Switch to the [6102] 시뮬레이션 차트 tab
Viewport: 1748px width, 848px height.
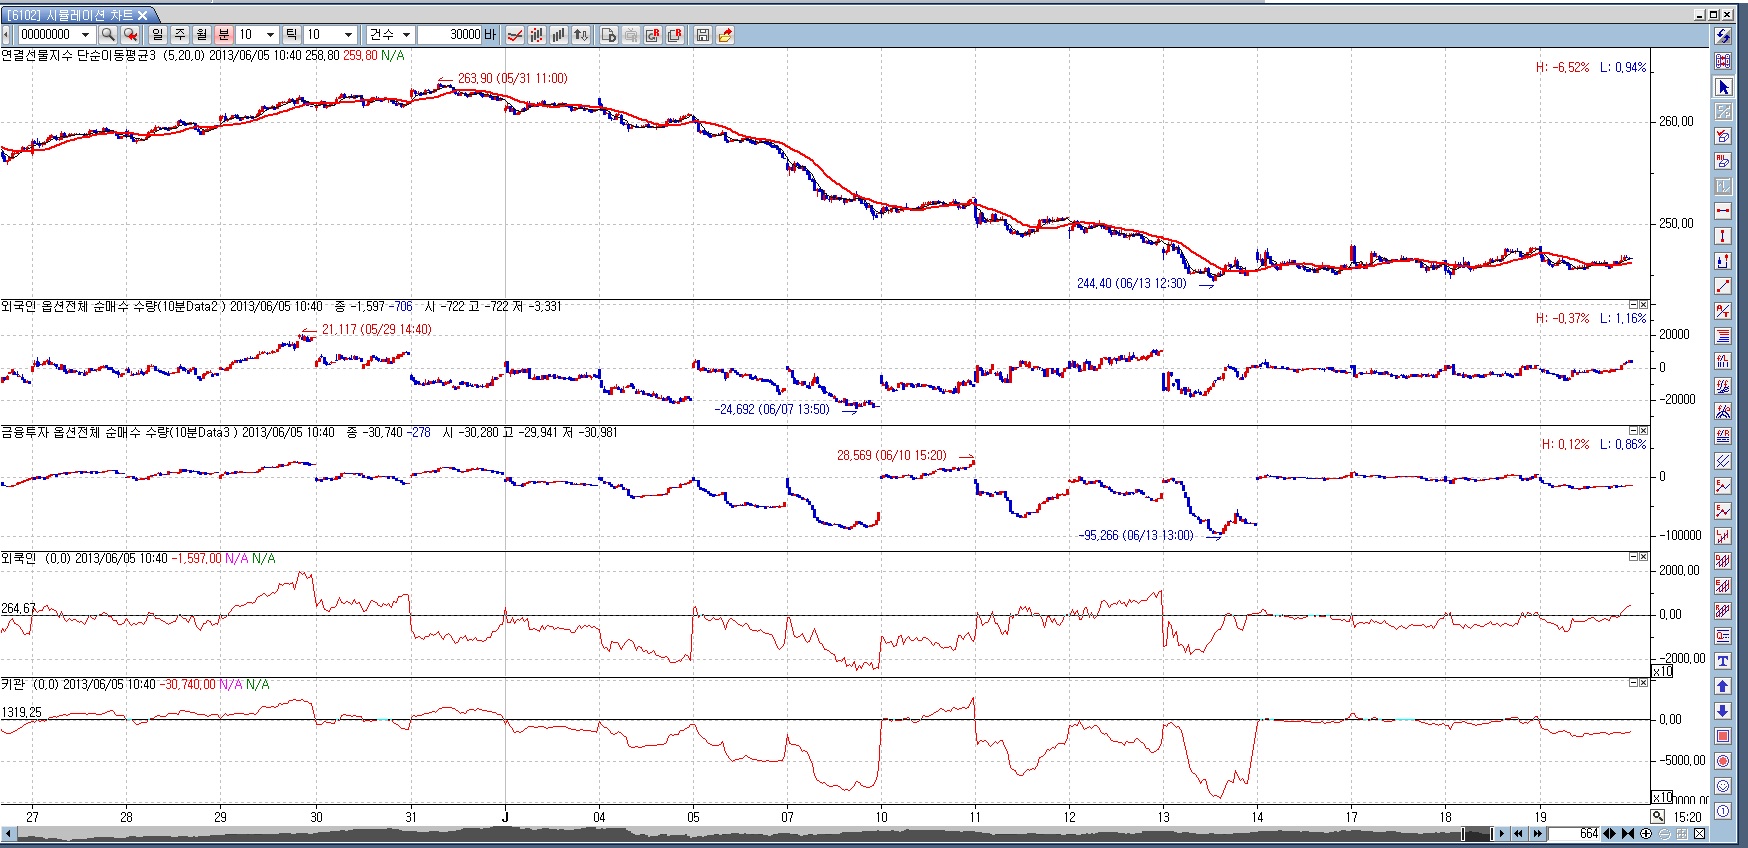(70, 15)
